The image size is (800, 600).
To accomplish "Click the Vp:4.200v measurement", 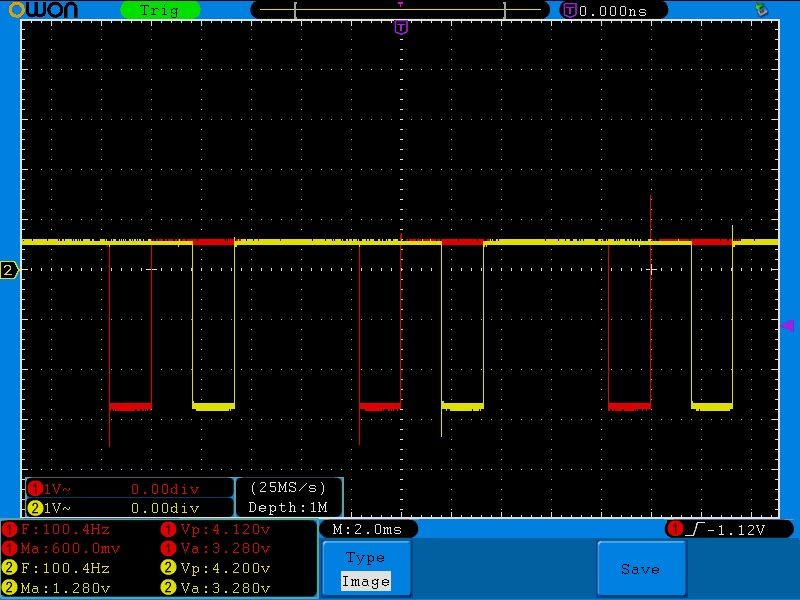I will tap(225, 568).
